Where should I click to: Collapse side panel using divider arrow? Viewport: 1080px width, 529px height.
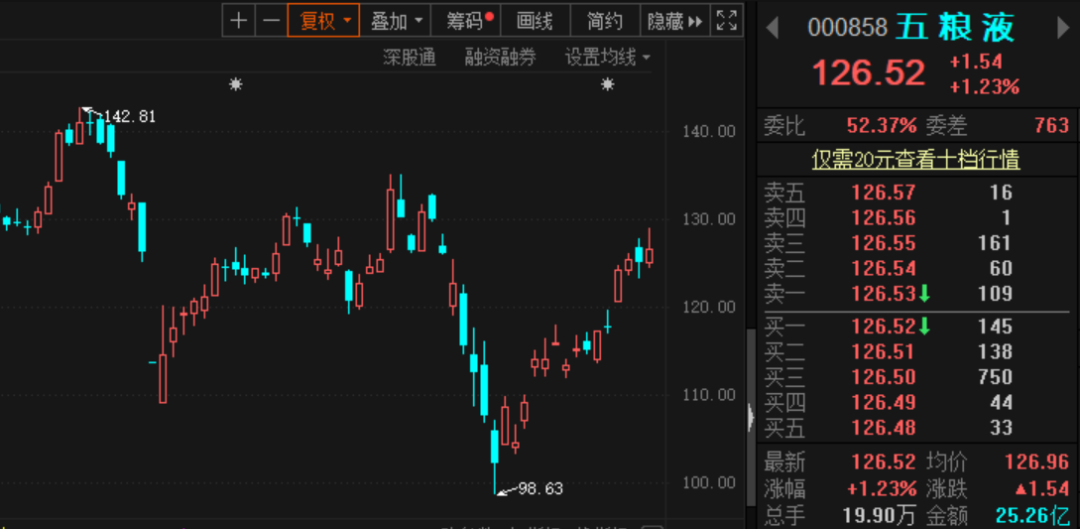pyautogui.click(x=751, y=417)
